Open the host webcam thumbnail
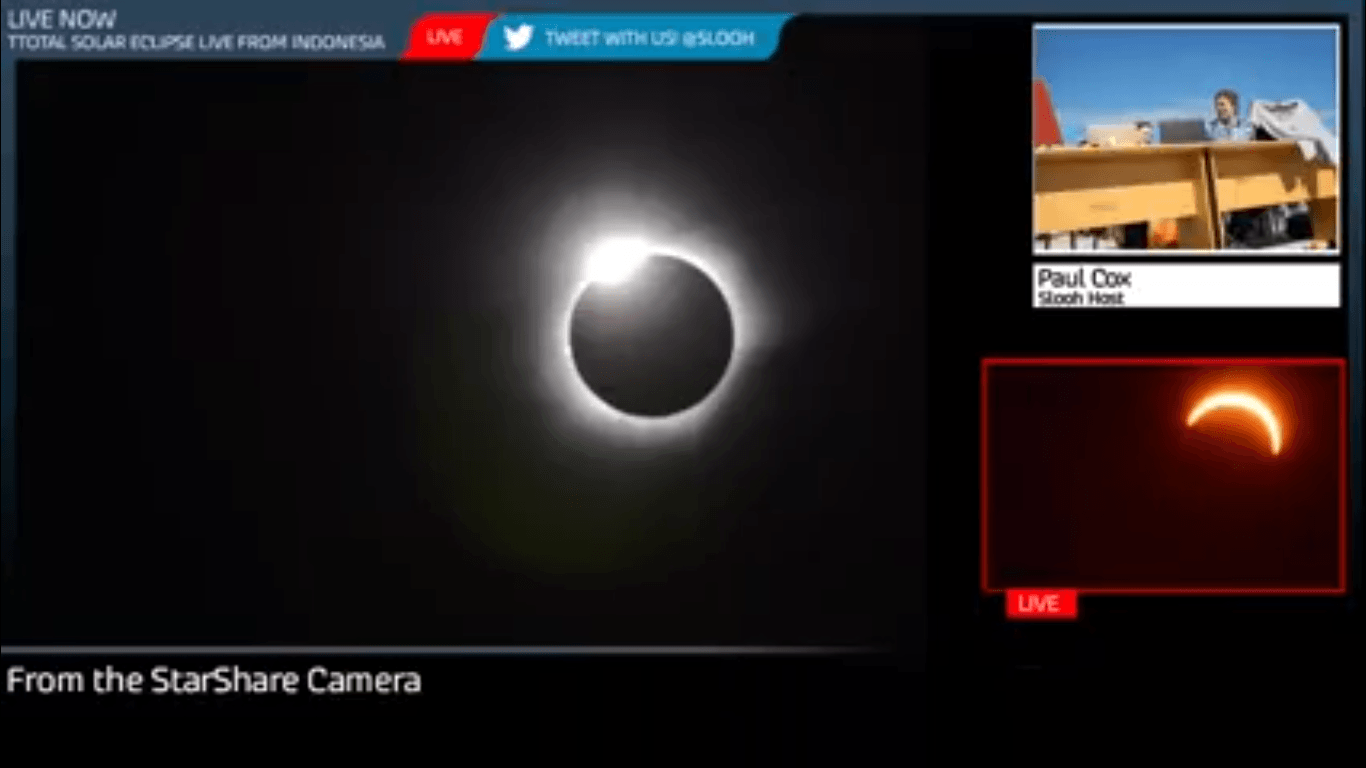Image resolution: width=1366 pixels, height=768 pixels. [x=1186, y=139]
